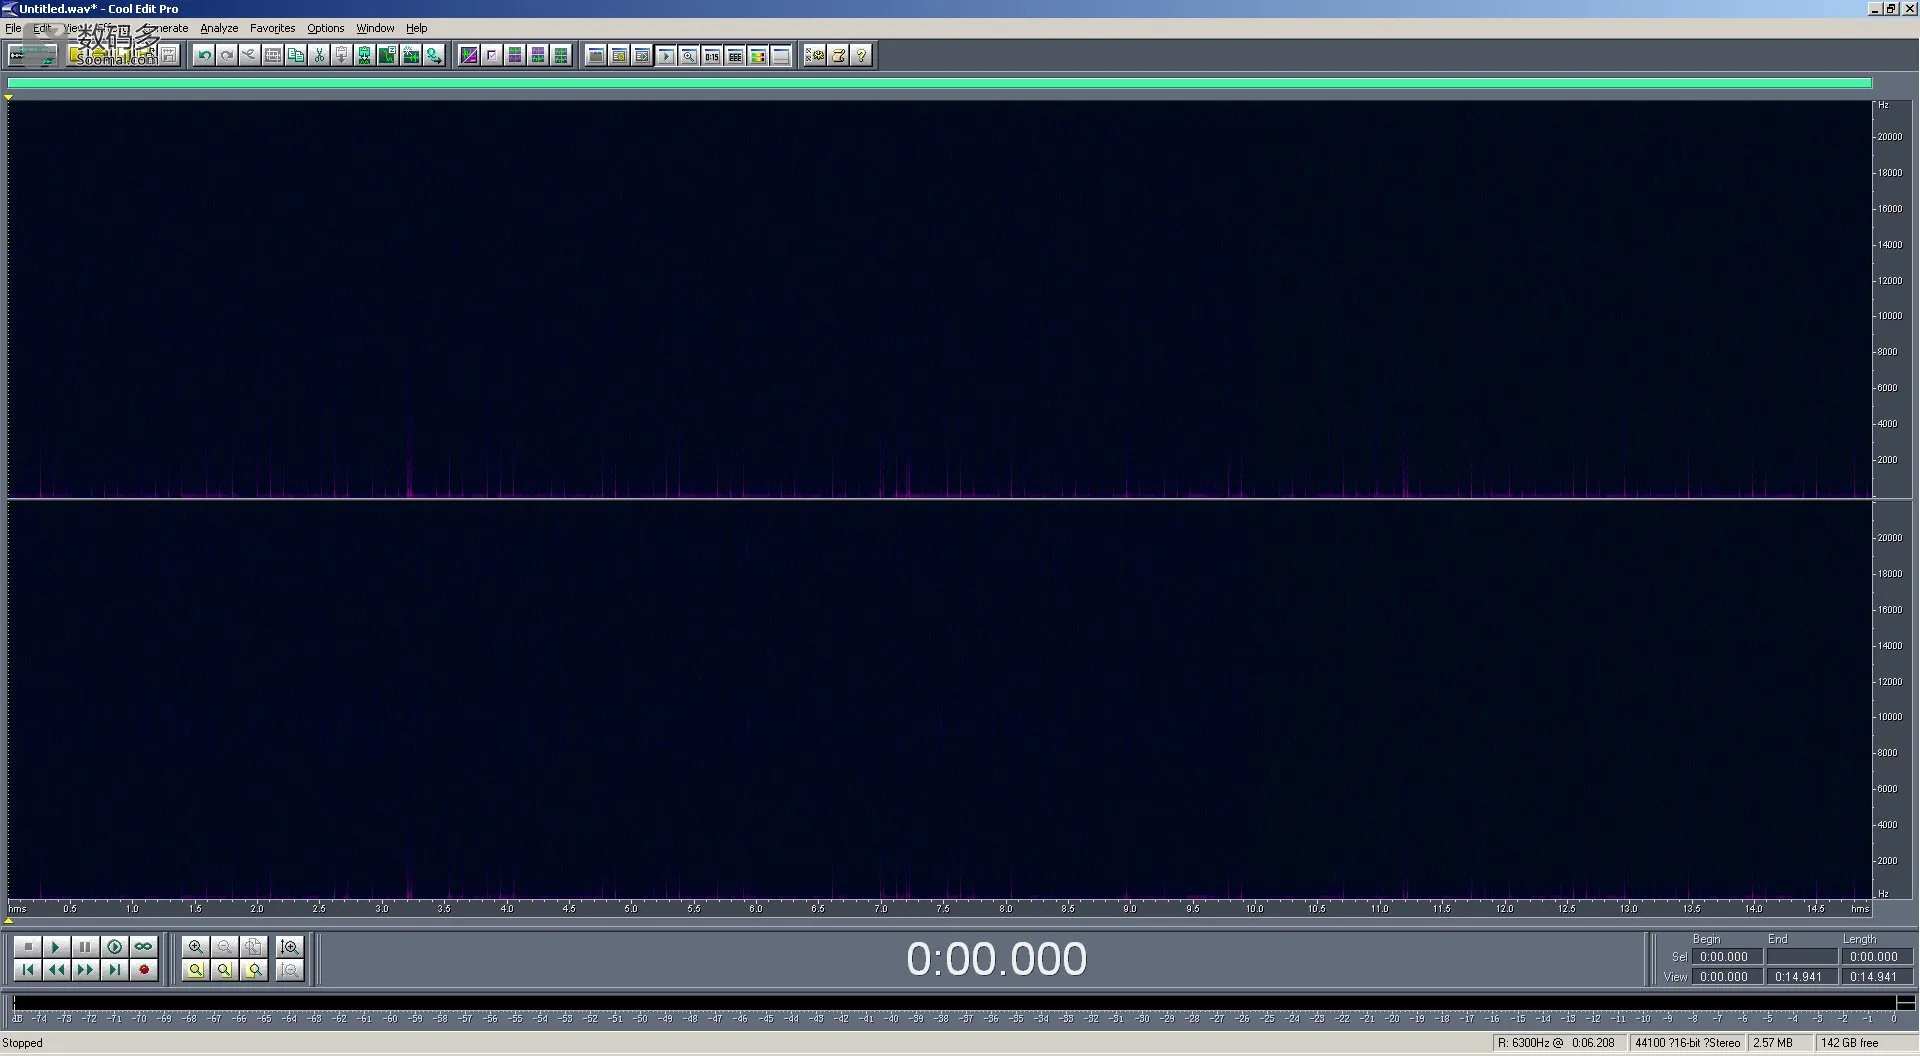Click the 10000 Hz mark on upper frequency ruler
This screenshot has width=1920, height=1056.
tap(1889, 316)
